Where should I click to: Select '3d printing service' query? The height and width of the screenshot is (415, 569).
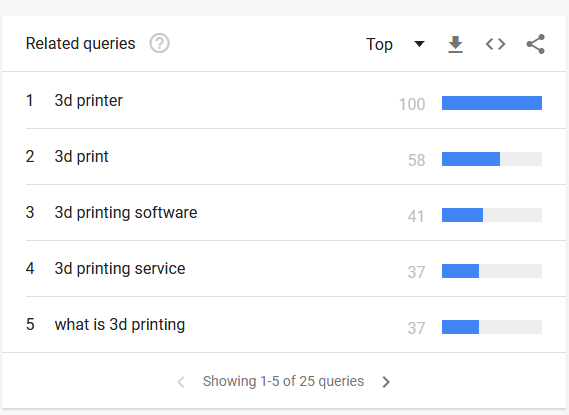click(120, 269)
